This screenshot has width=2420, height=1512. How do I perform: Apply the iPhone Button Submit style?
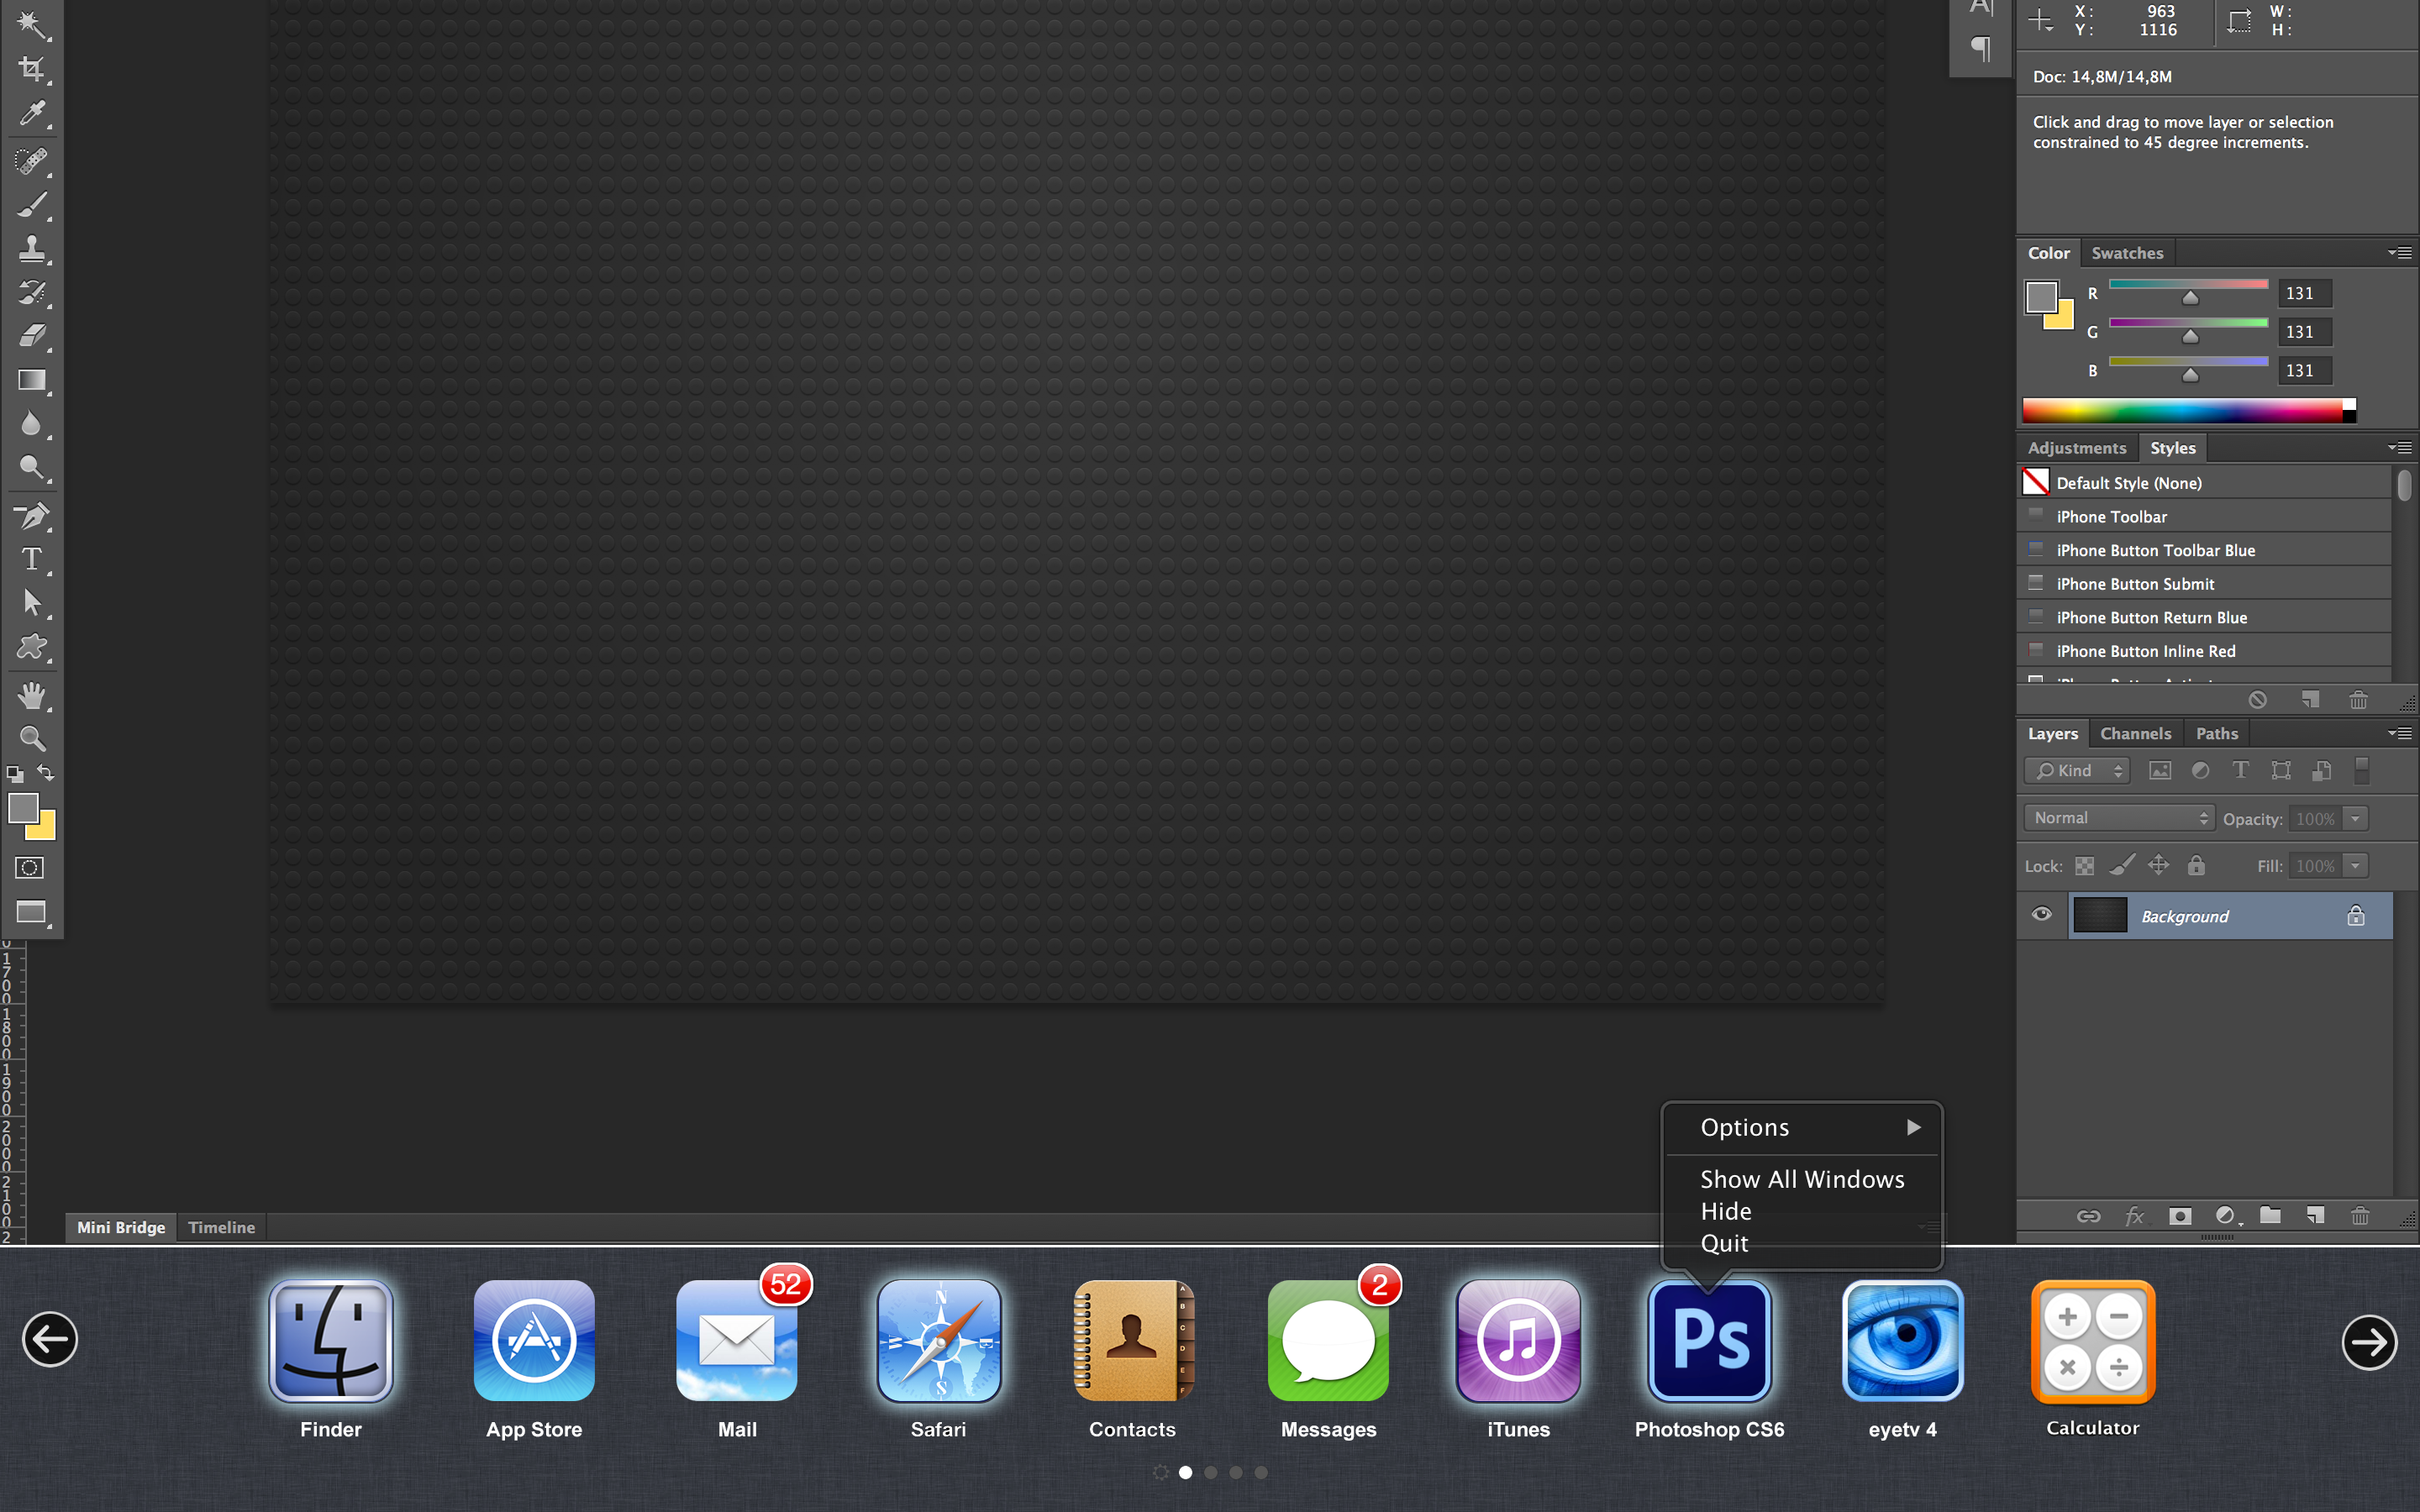[2135, 584]
